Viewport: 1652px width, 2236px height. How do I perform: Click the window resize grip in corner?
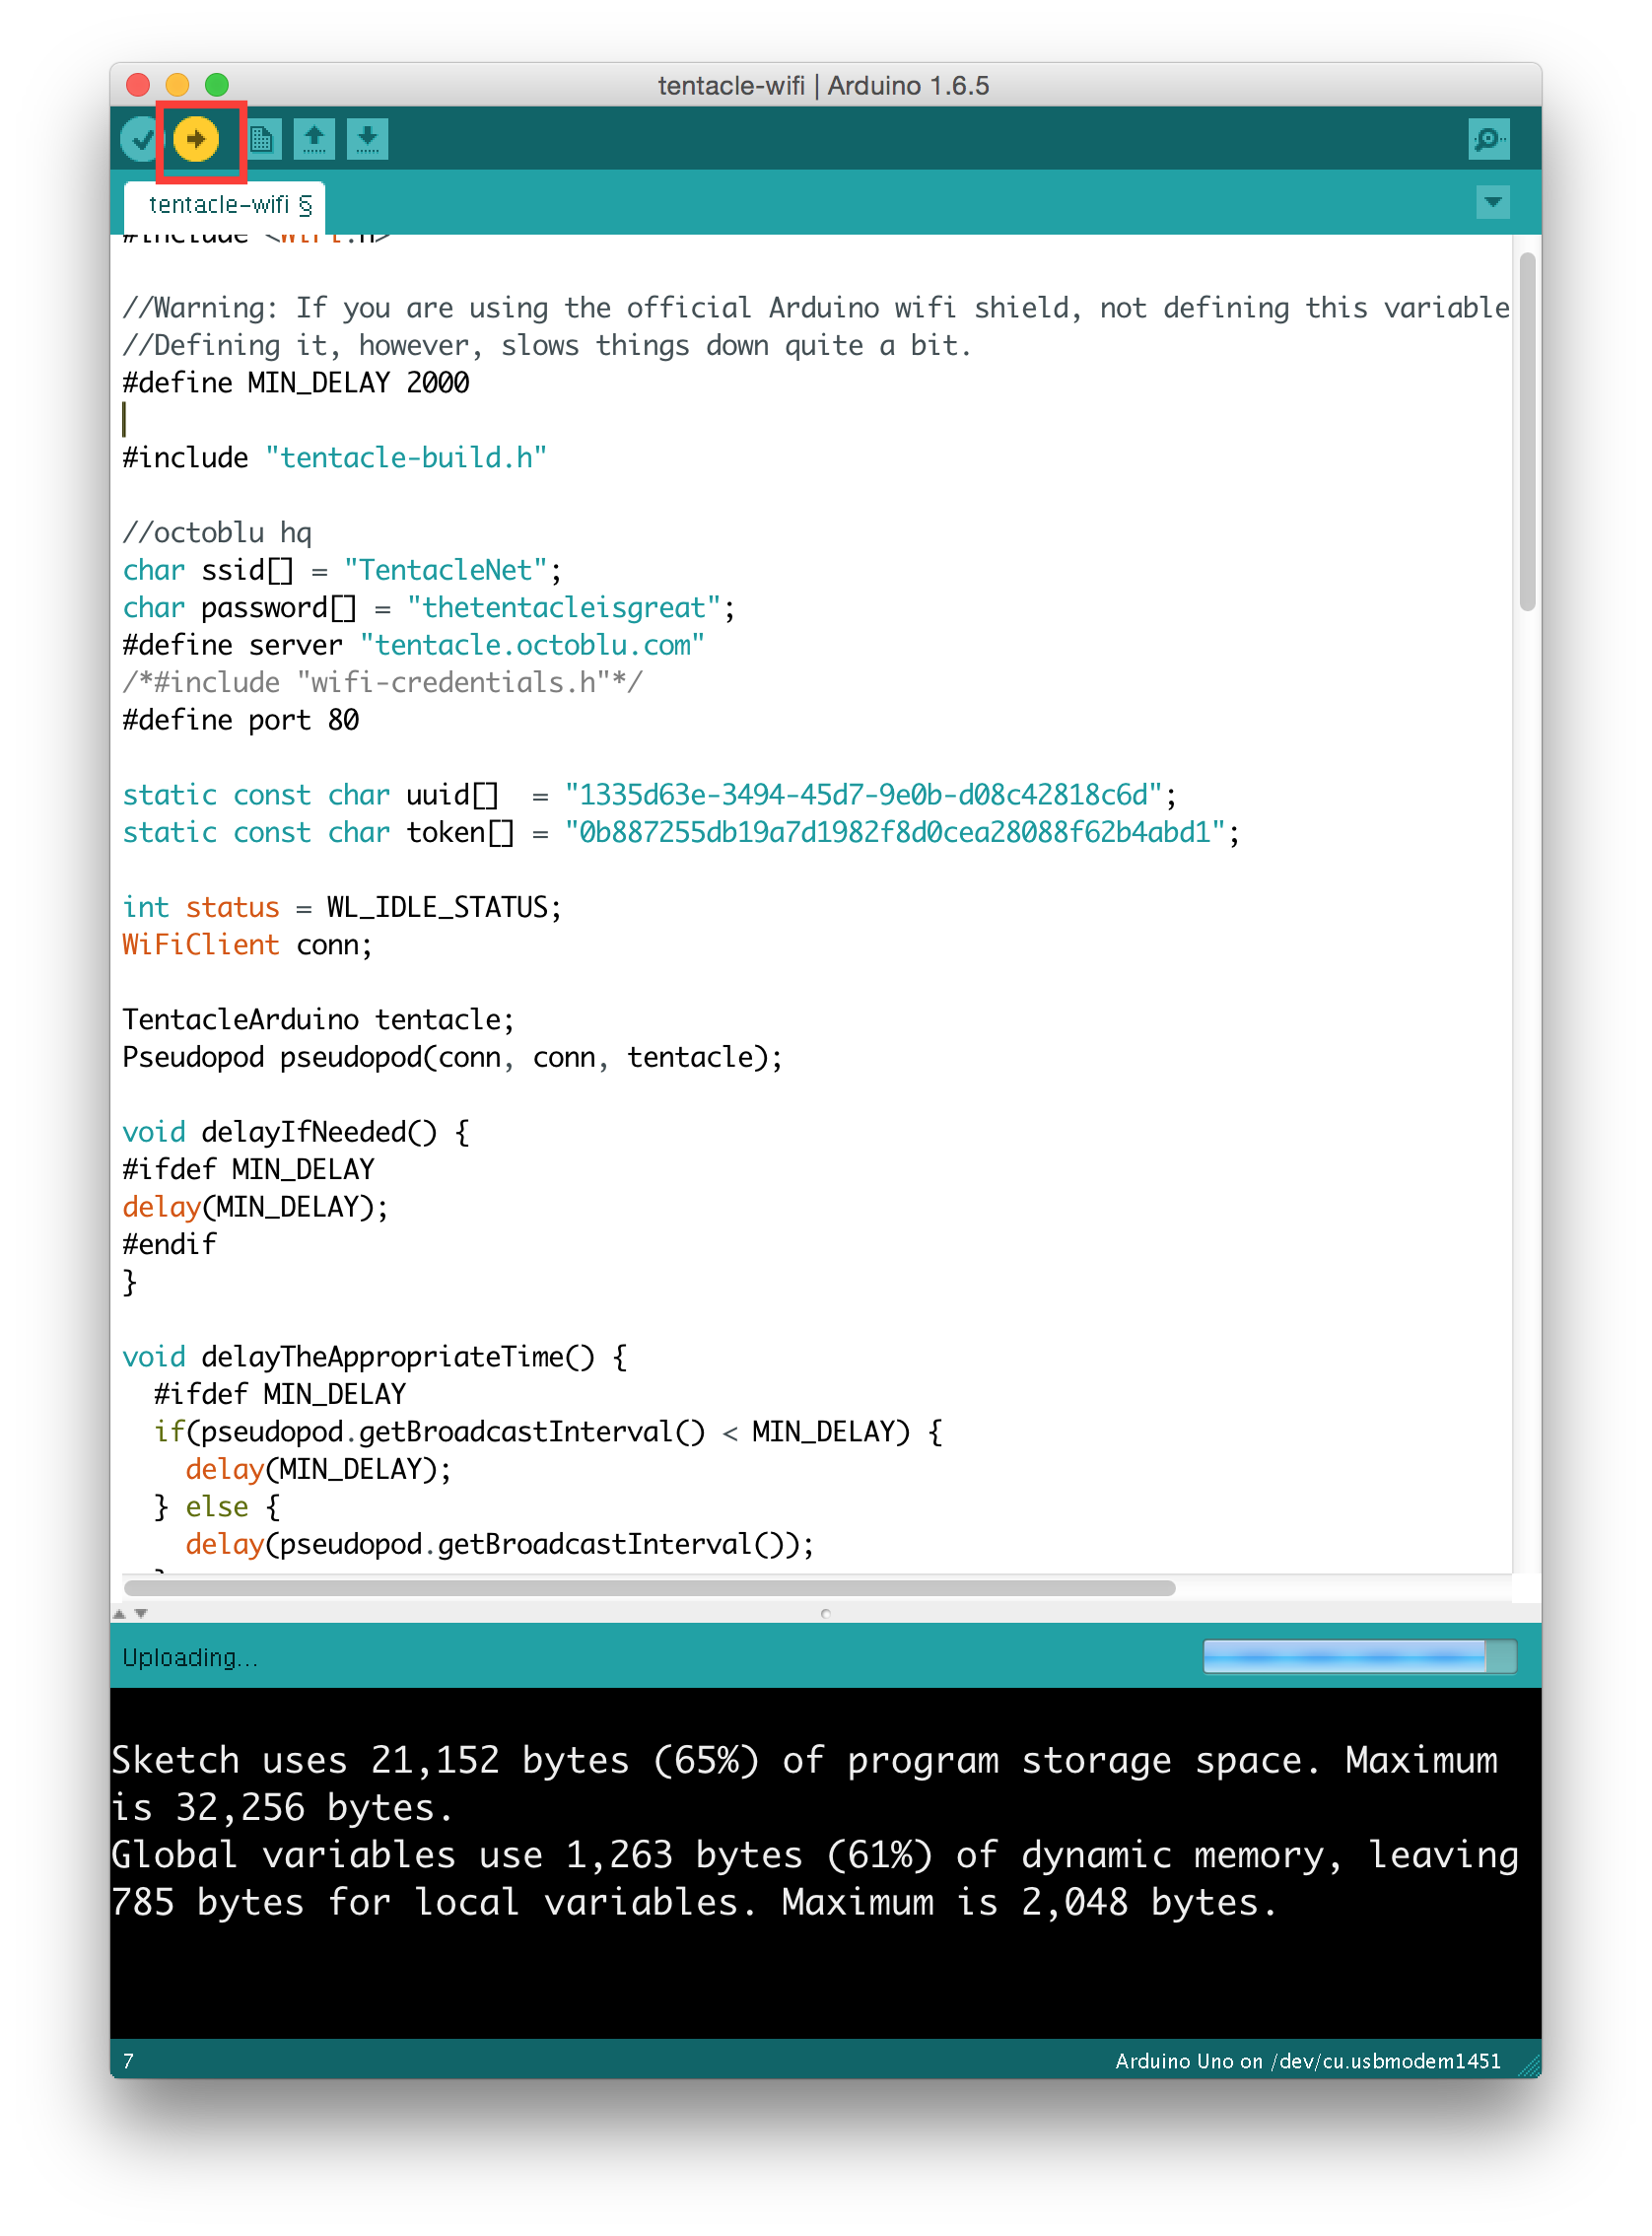pyautogui.click(x=1529, y=2067)
